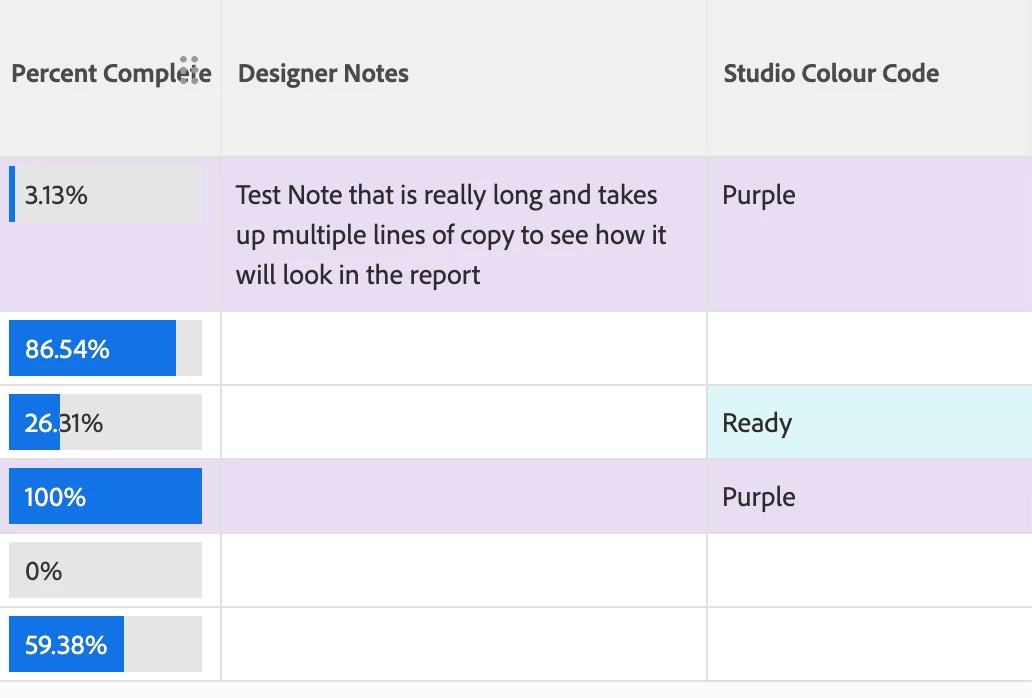
Task: Open the long Test Note designer notes cell
Action: pyautogui.click(x=451, y=235)
